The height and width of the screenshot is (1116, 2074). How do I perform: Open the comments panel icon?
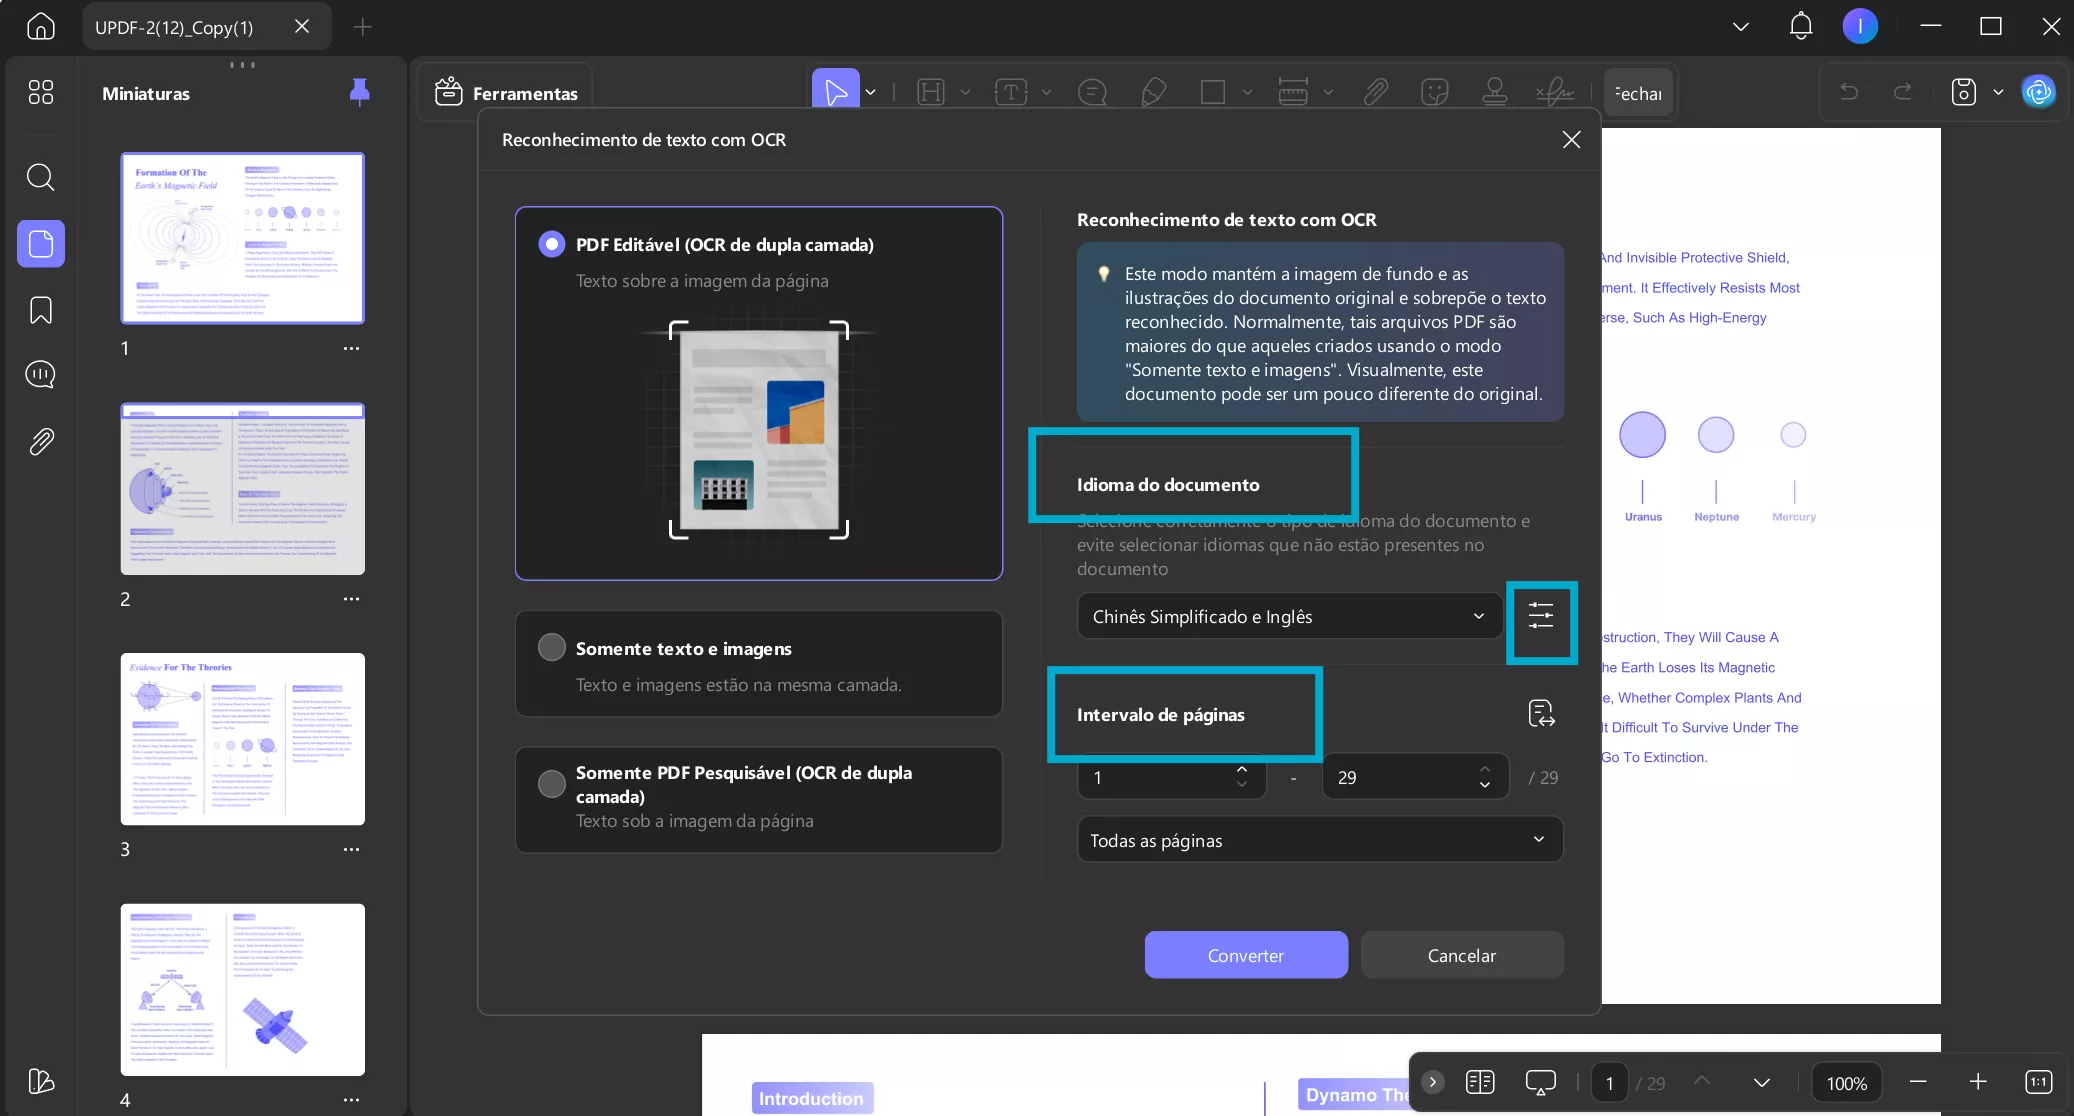(41, 375)
